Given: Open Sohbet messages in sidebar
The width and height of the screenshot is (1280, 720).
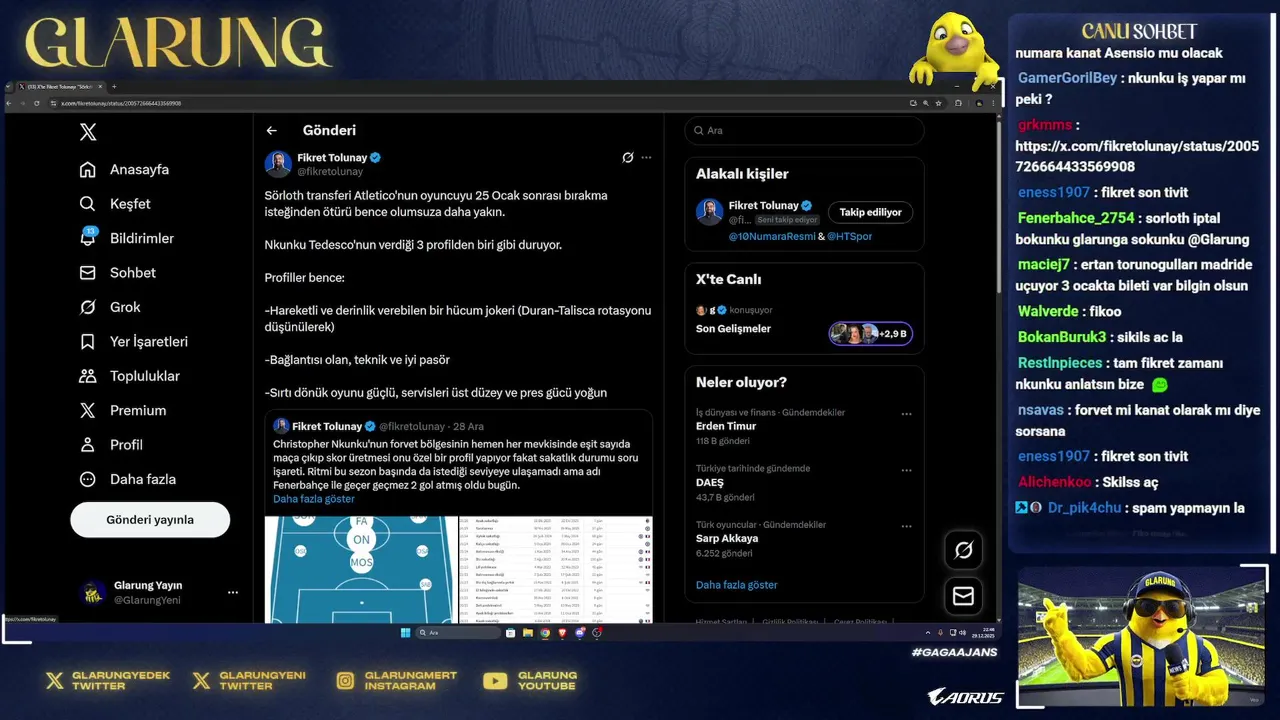Looking at the screenshot, I should (x=118, y=273).
